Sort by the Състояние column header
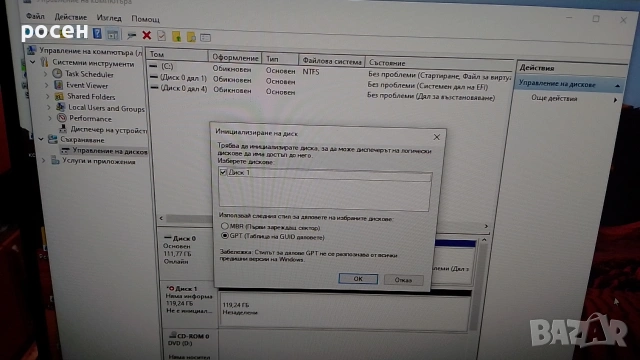 (440, 64)
